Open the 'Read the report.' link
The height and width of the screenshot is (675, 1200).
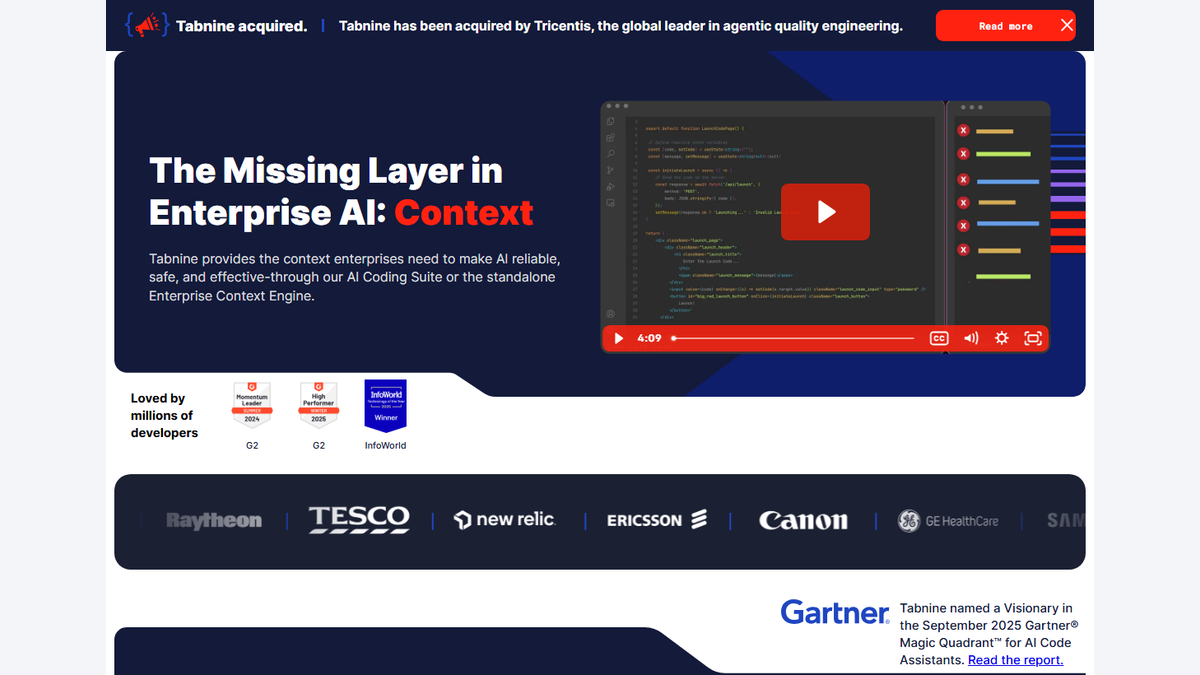coord(1015,660)
